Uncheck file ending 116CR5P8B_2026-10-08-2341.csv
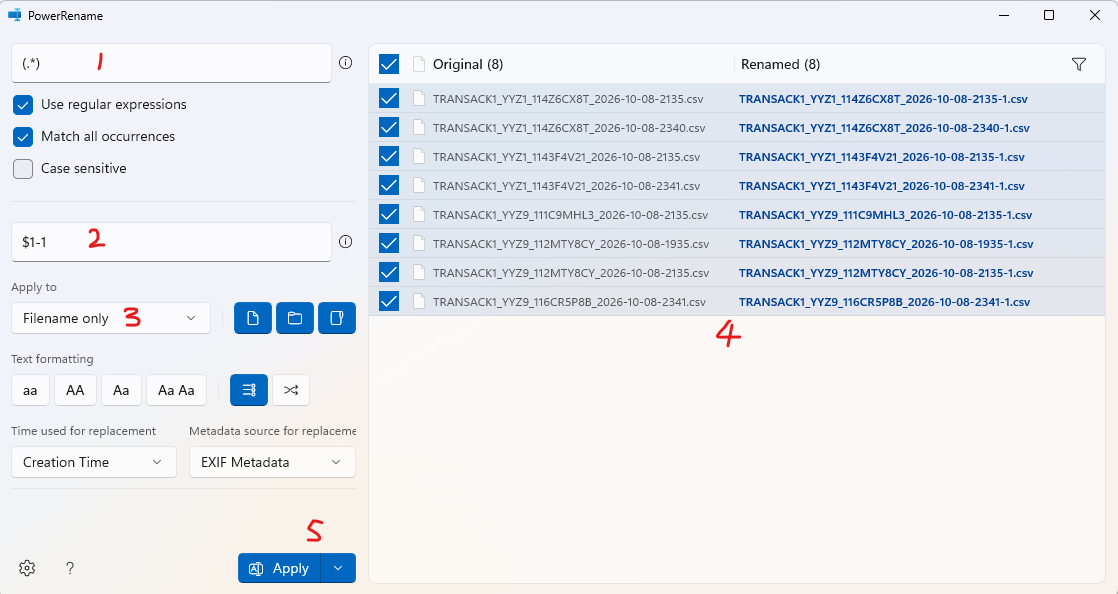1118x594 pixels. click(x=389, y=302)
